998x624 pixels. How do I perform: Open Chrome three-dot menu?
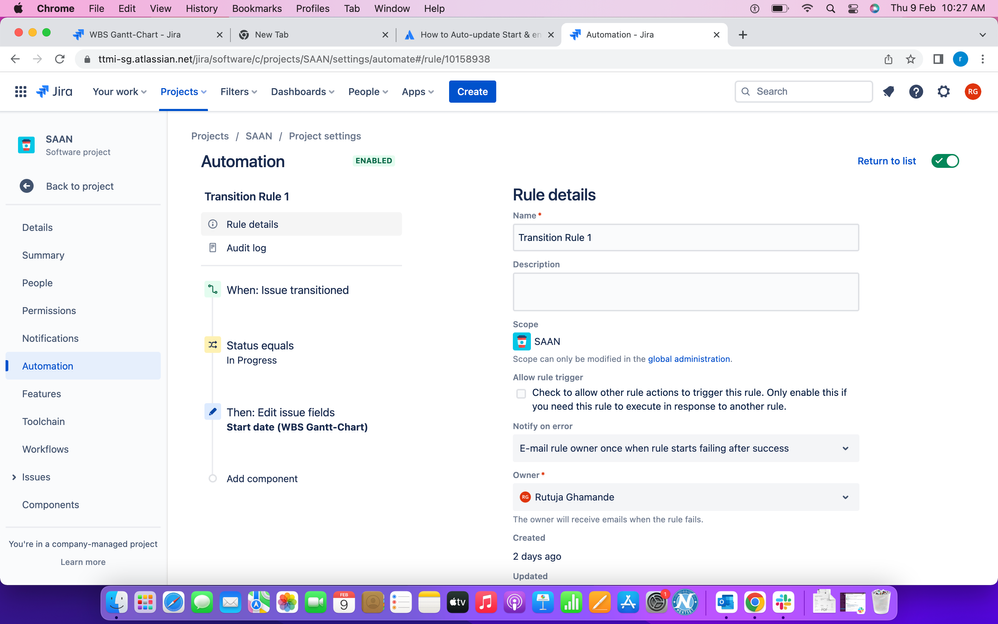point(983,59)
